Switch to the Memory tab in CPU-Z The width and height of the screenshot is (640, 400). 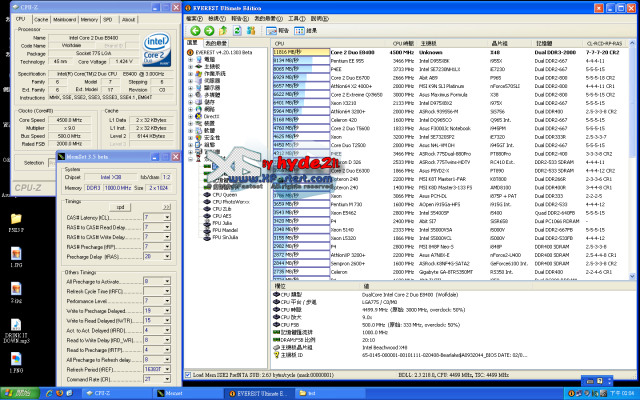tap(89, 20)
